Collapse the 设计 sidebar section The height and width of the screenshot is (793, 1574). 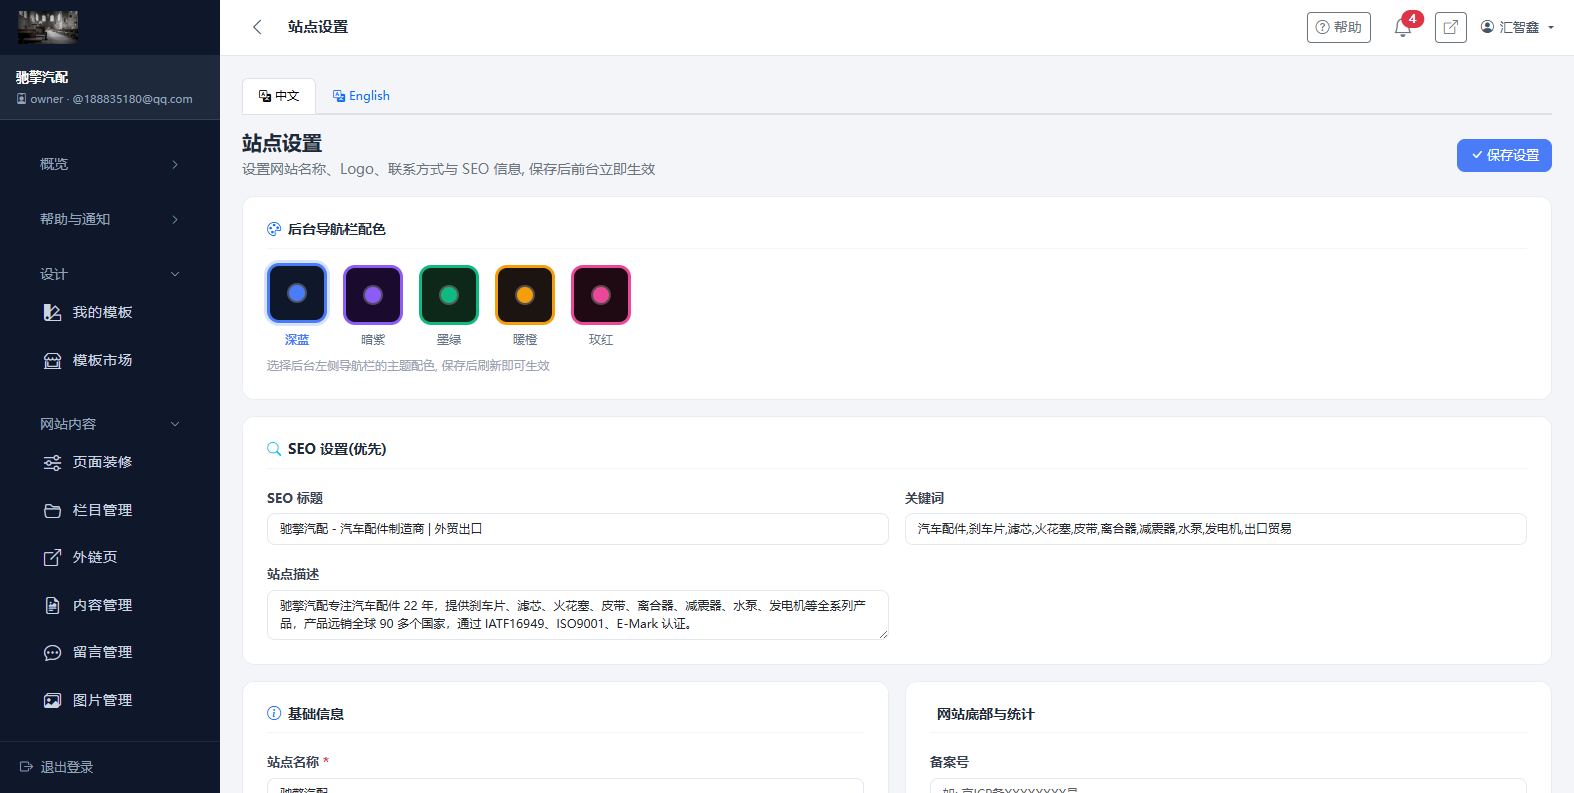[110, 274]
